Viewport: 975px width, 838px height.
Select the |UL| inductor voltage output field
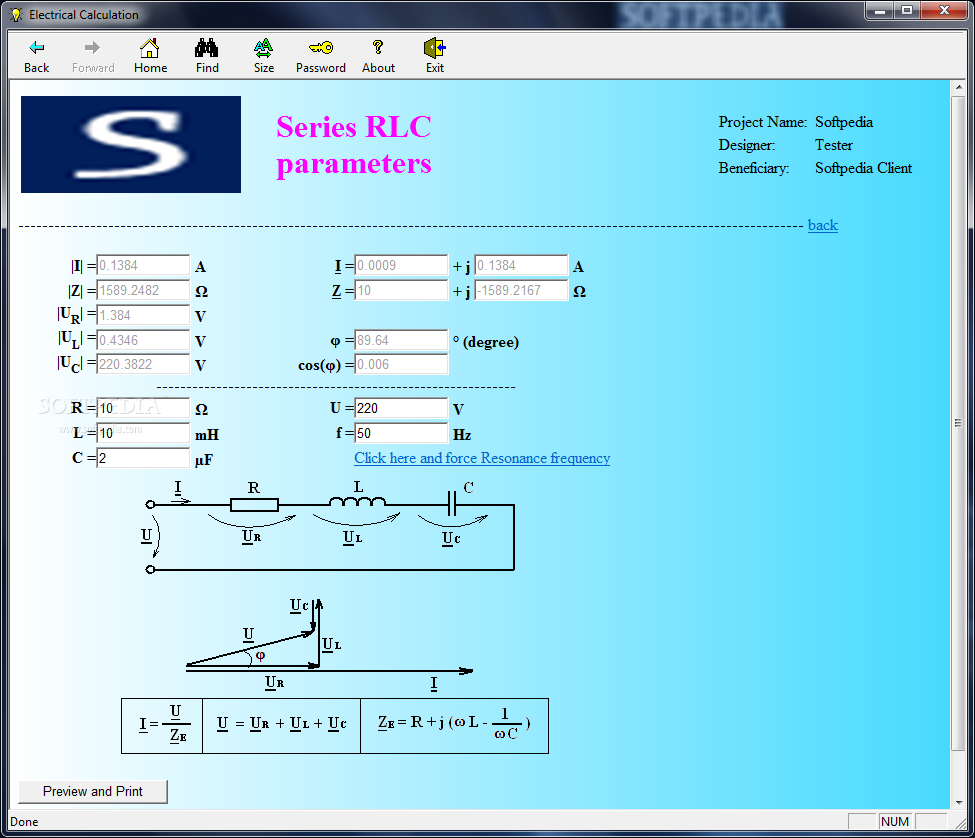click(143, 340)
